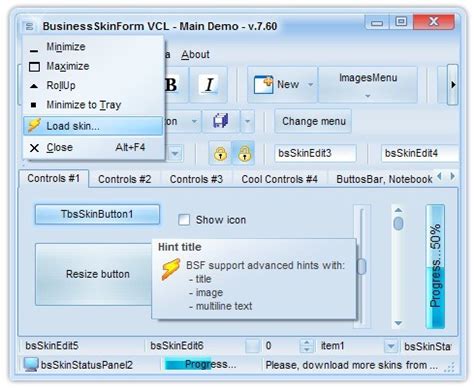Click the Change menu button
The width and height of the screenshot is (474, 389).
click(x=313, y=121)
